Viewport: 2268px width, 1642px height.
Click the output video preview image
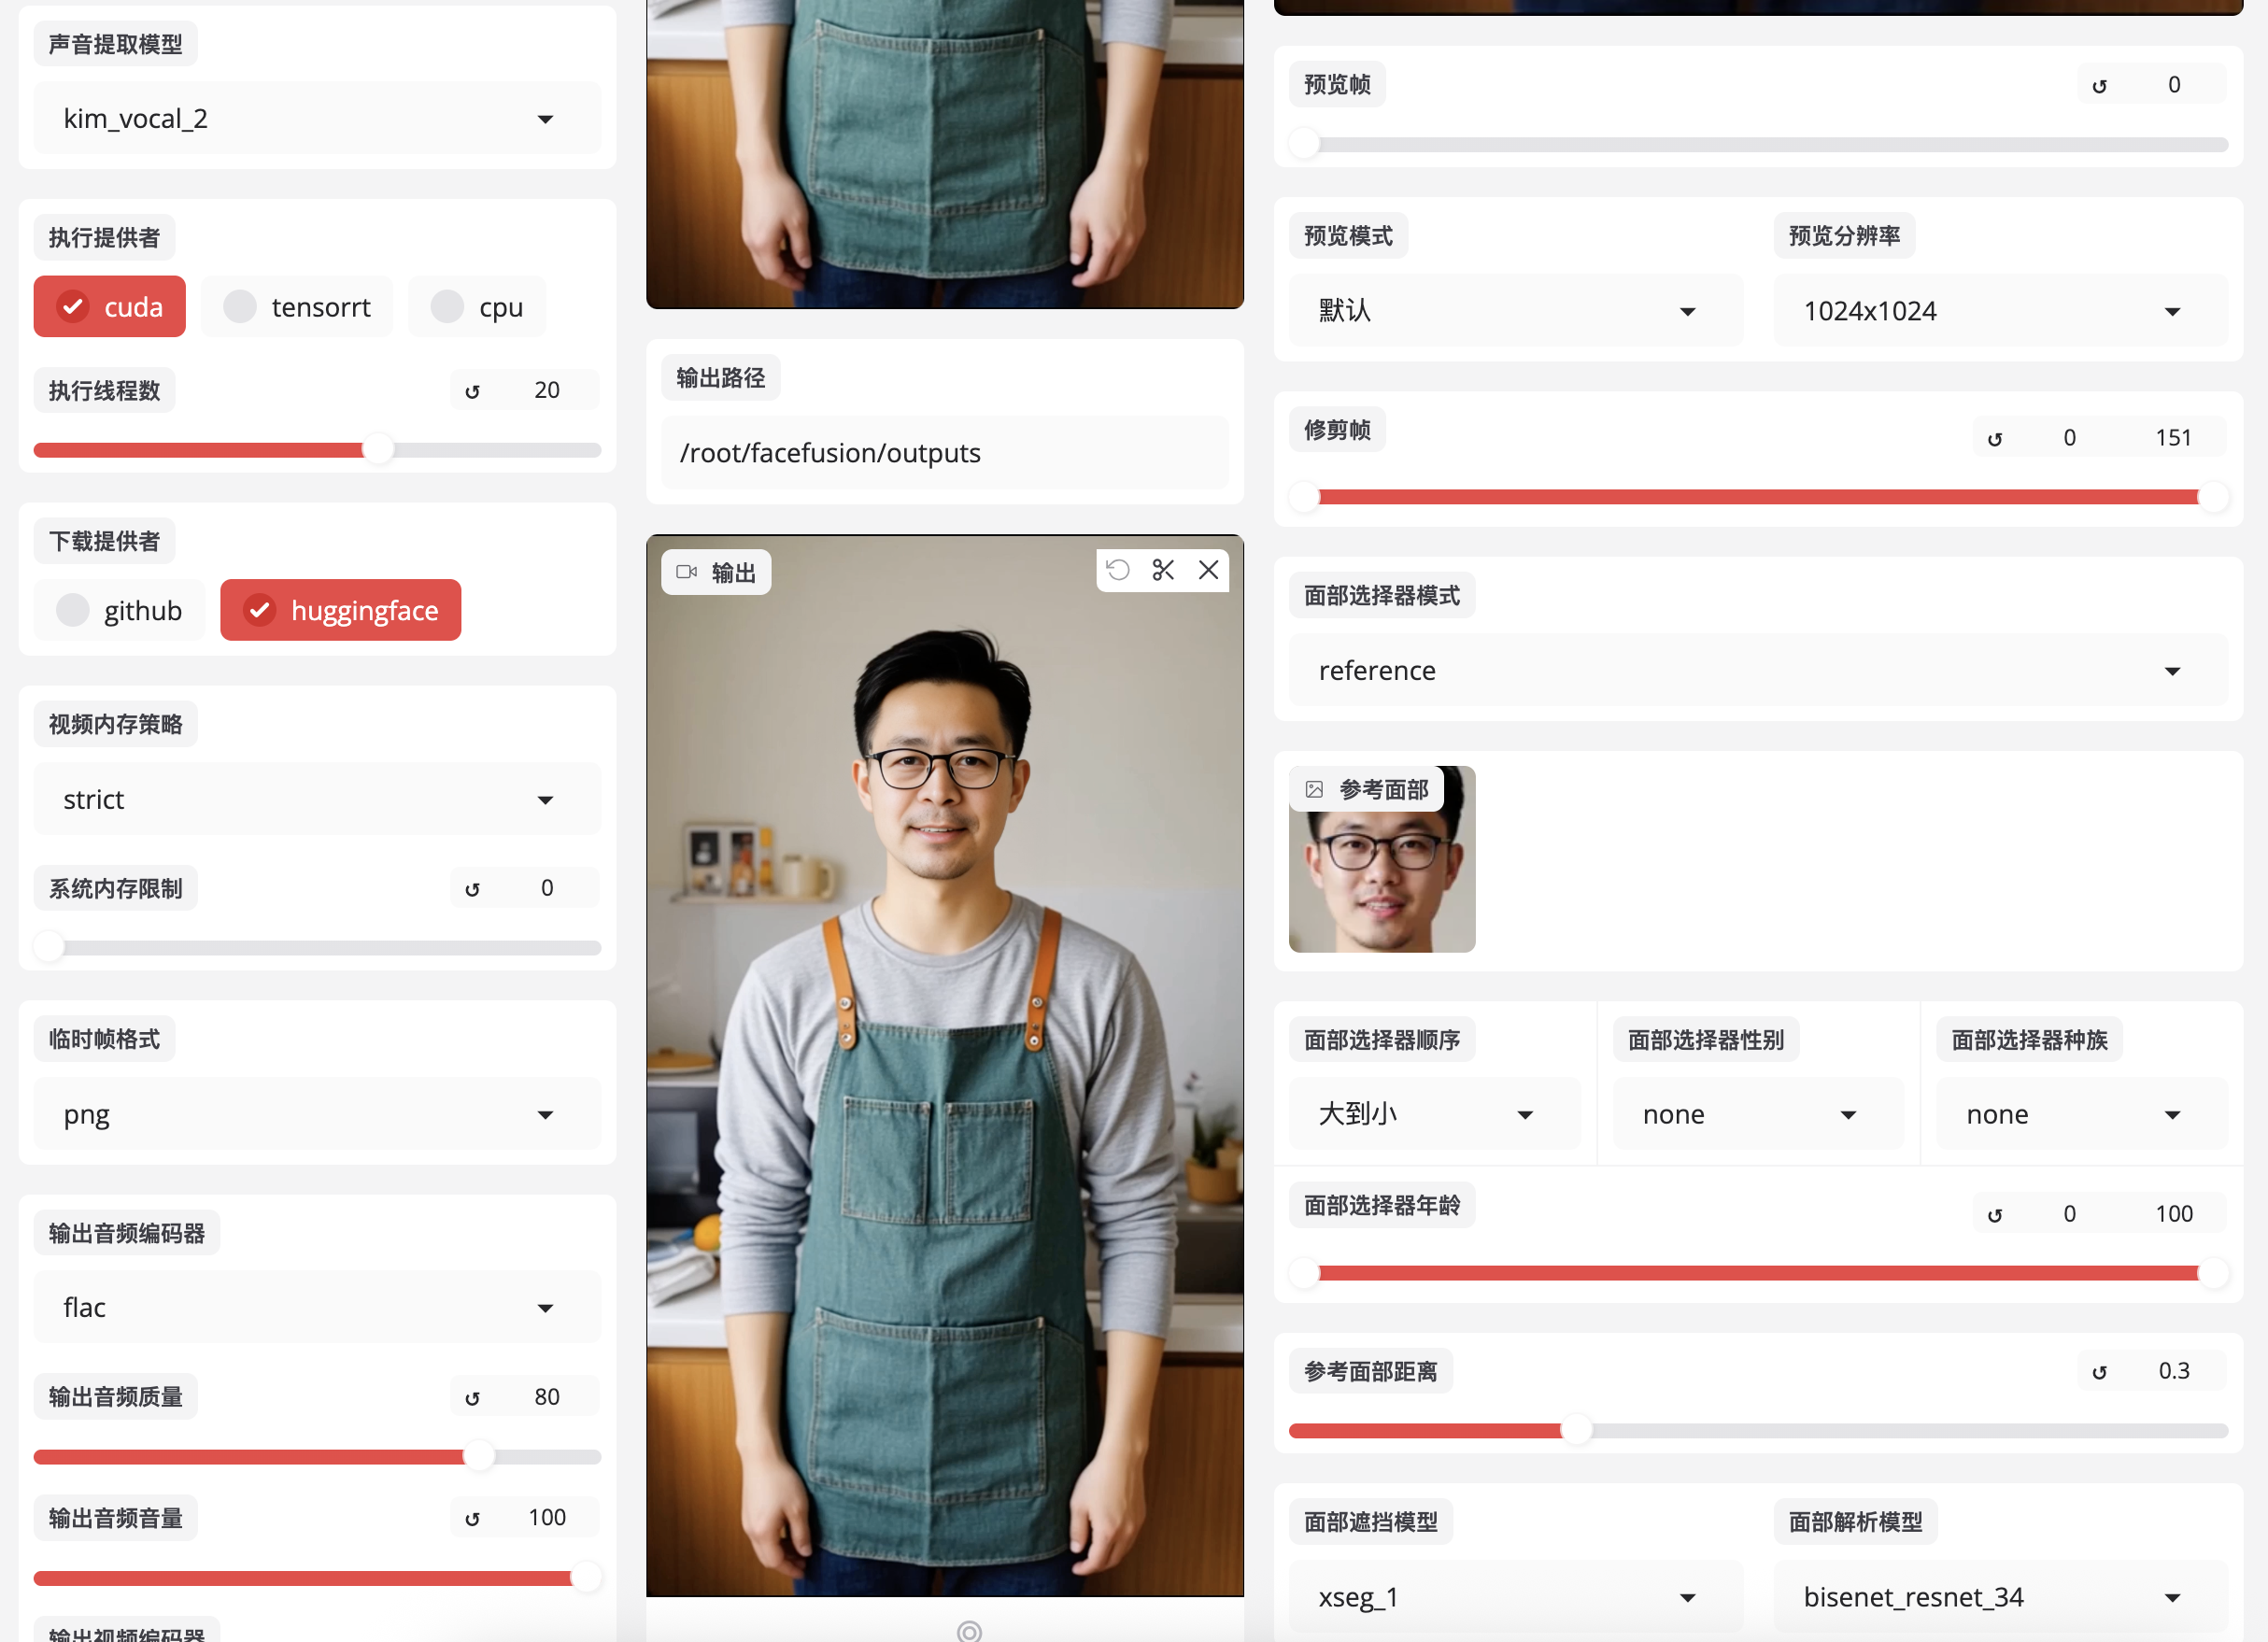(x=945, y=1066)
